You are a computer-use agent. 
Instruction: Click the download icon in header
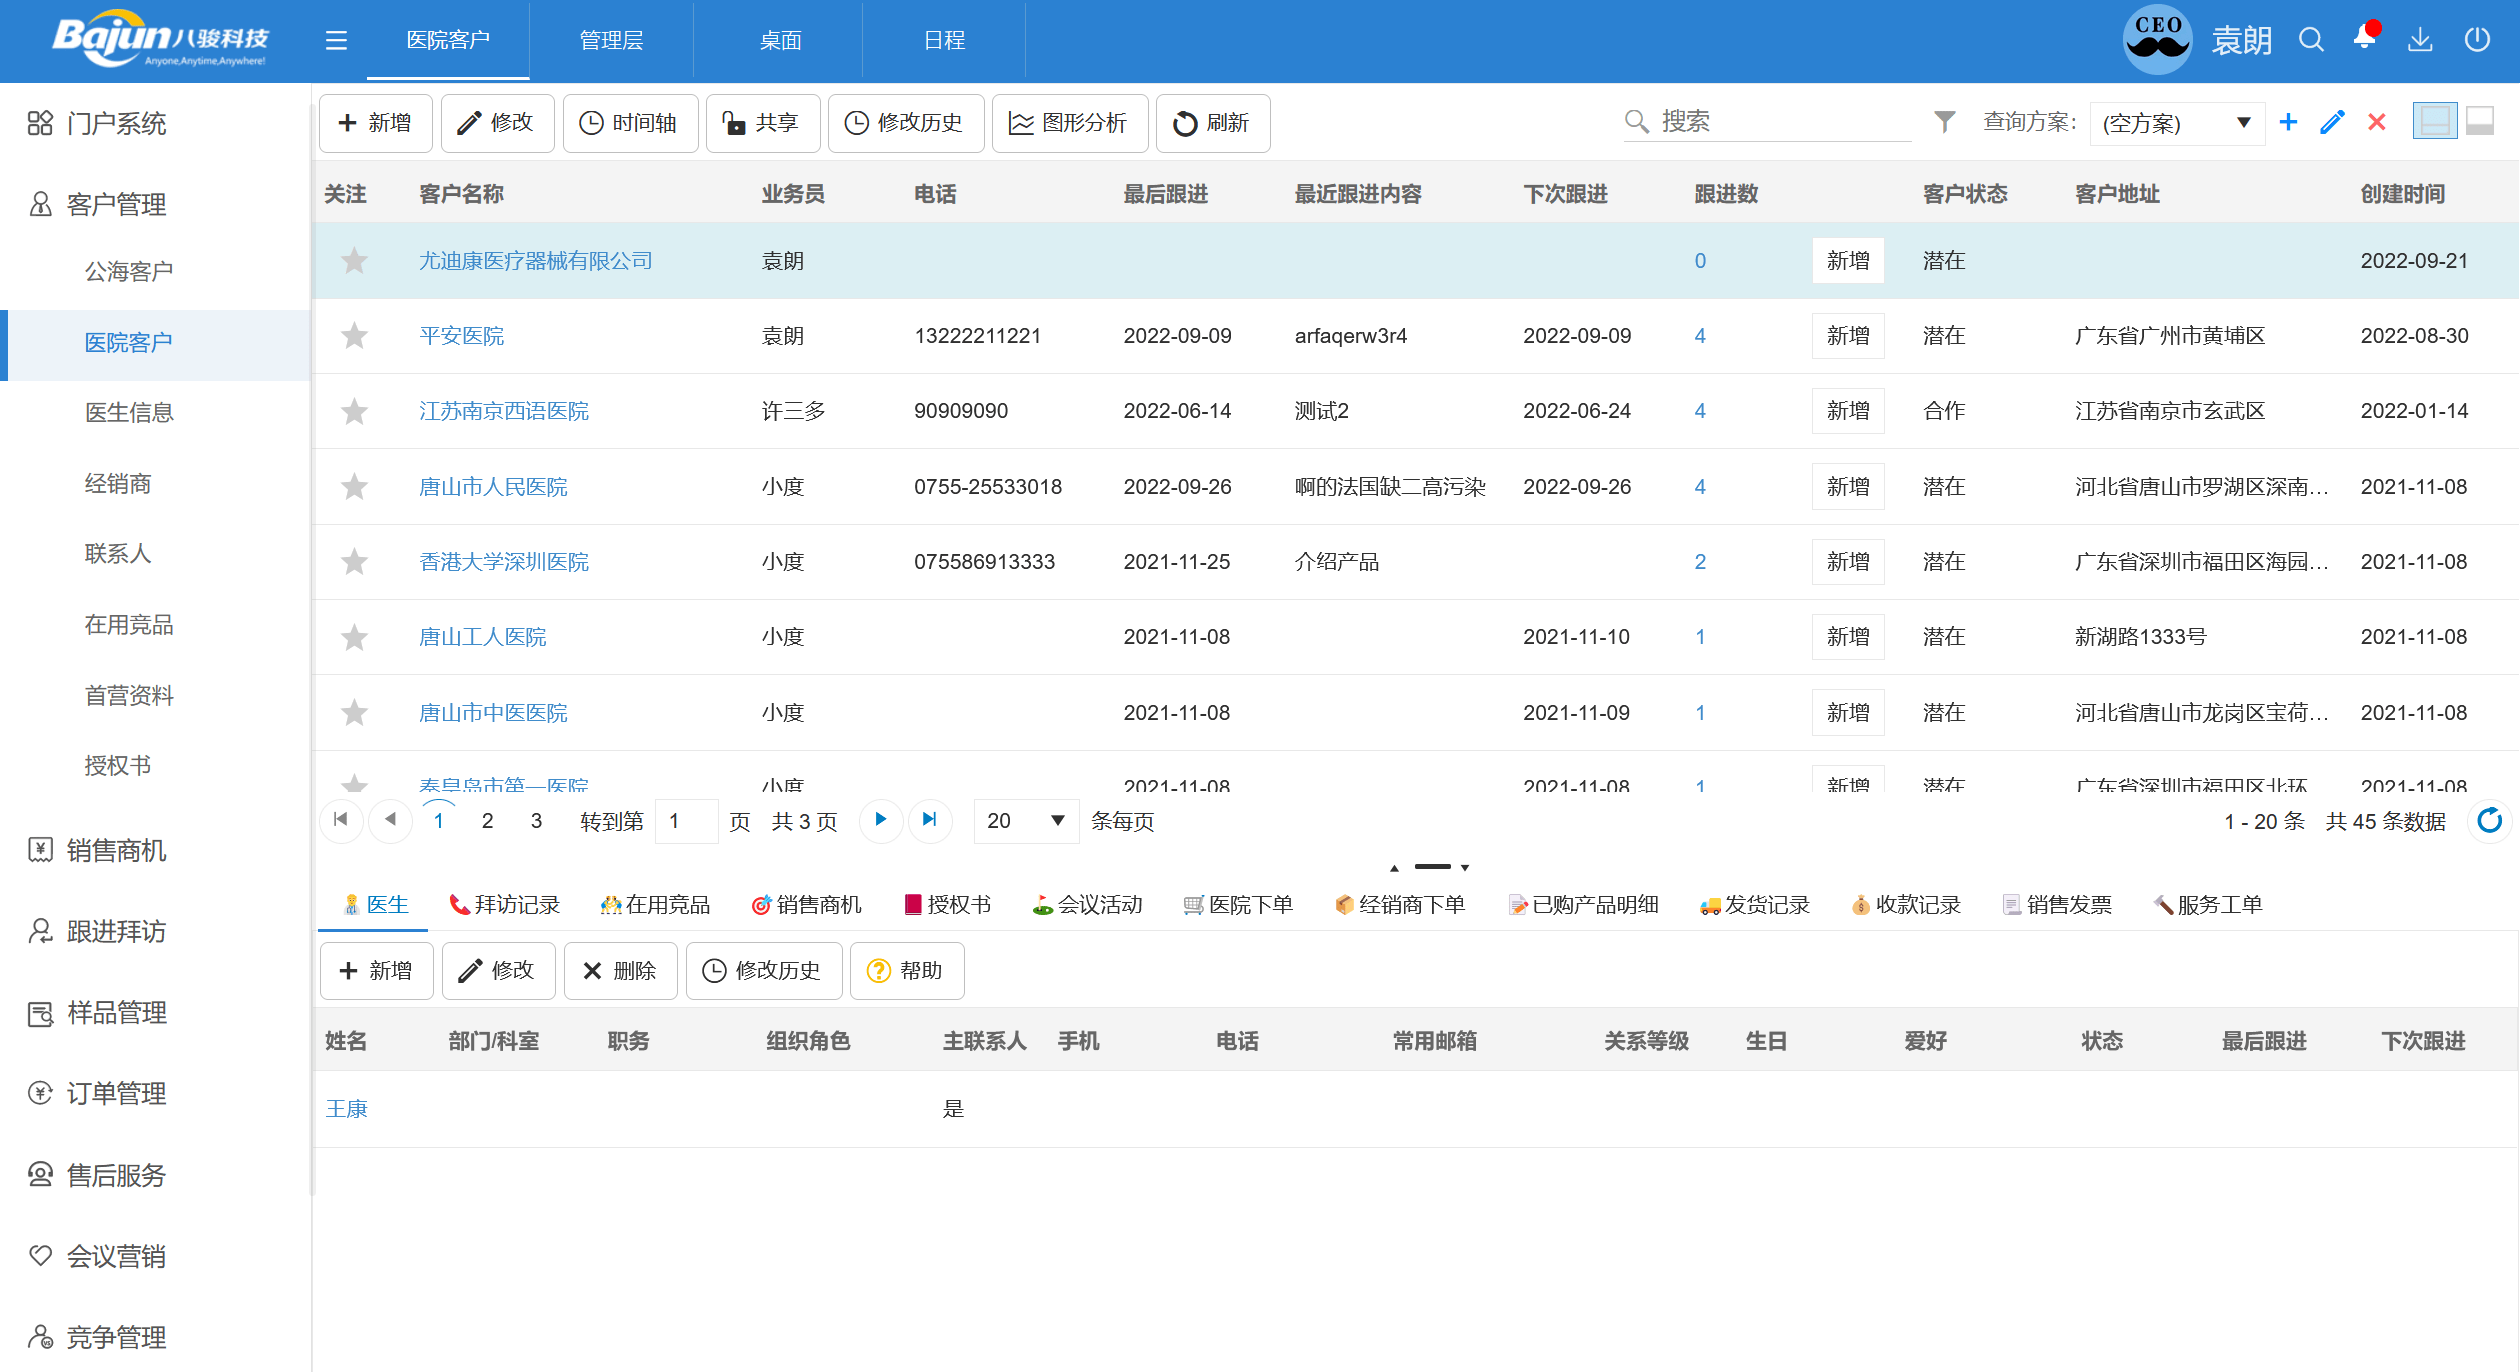tap(2420, 40)
